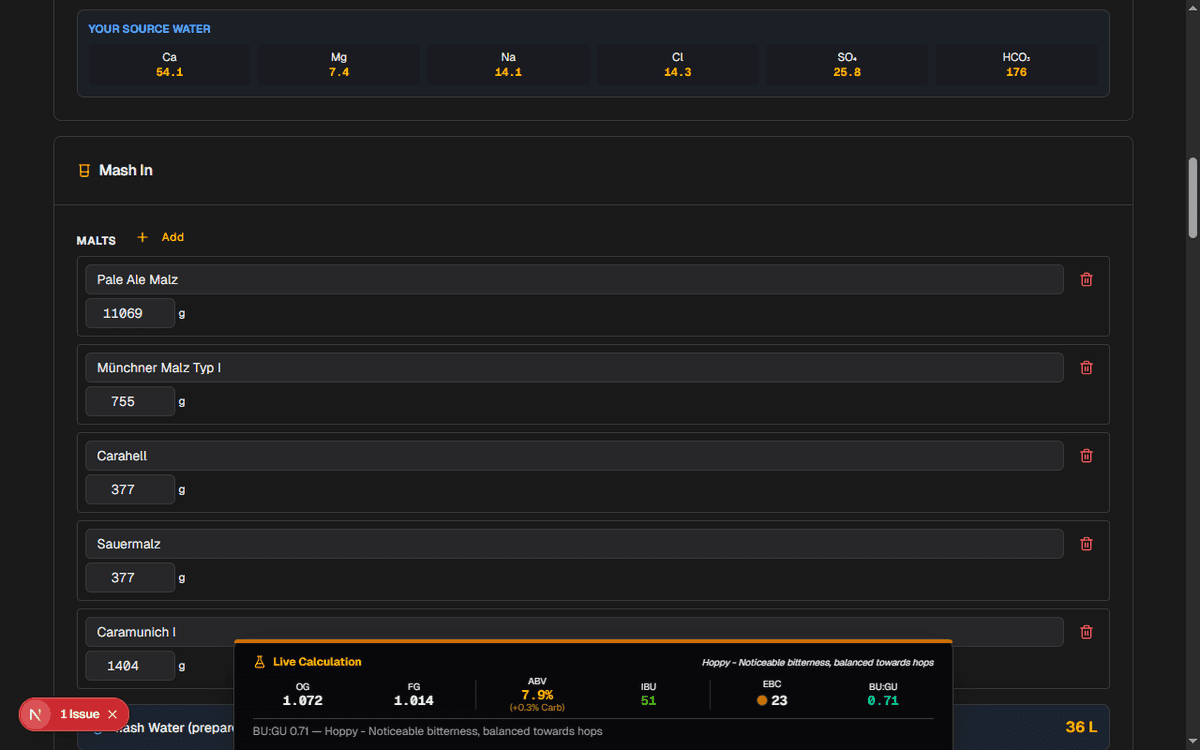
Task: Delete the Sauermalz entry
Action: click(x=1086, y=544)
